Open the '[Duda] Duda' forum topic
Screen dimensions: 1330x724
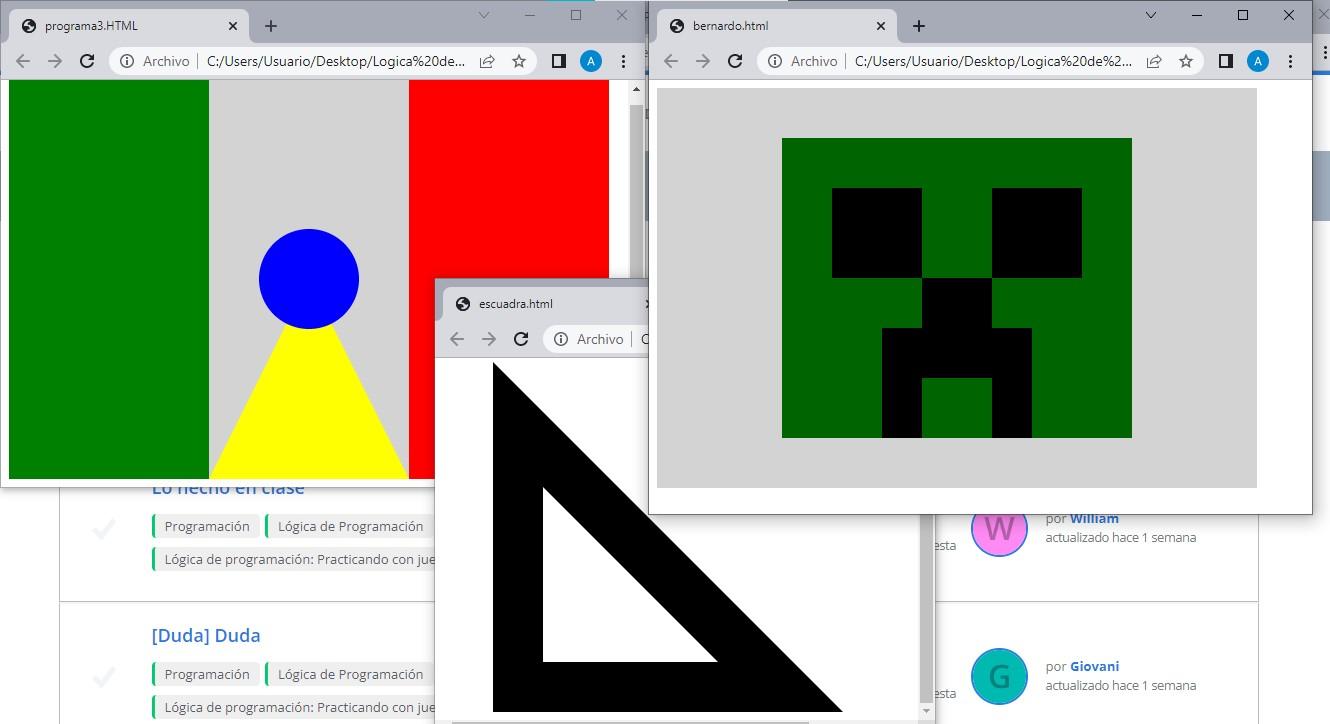click(206, 635)
